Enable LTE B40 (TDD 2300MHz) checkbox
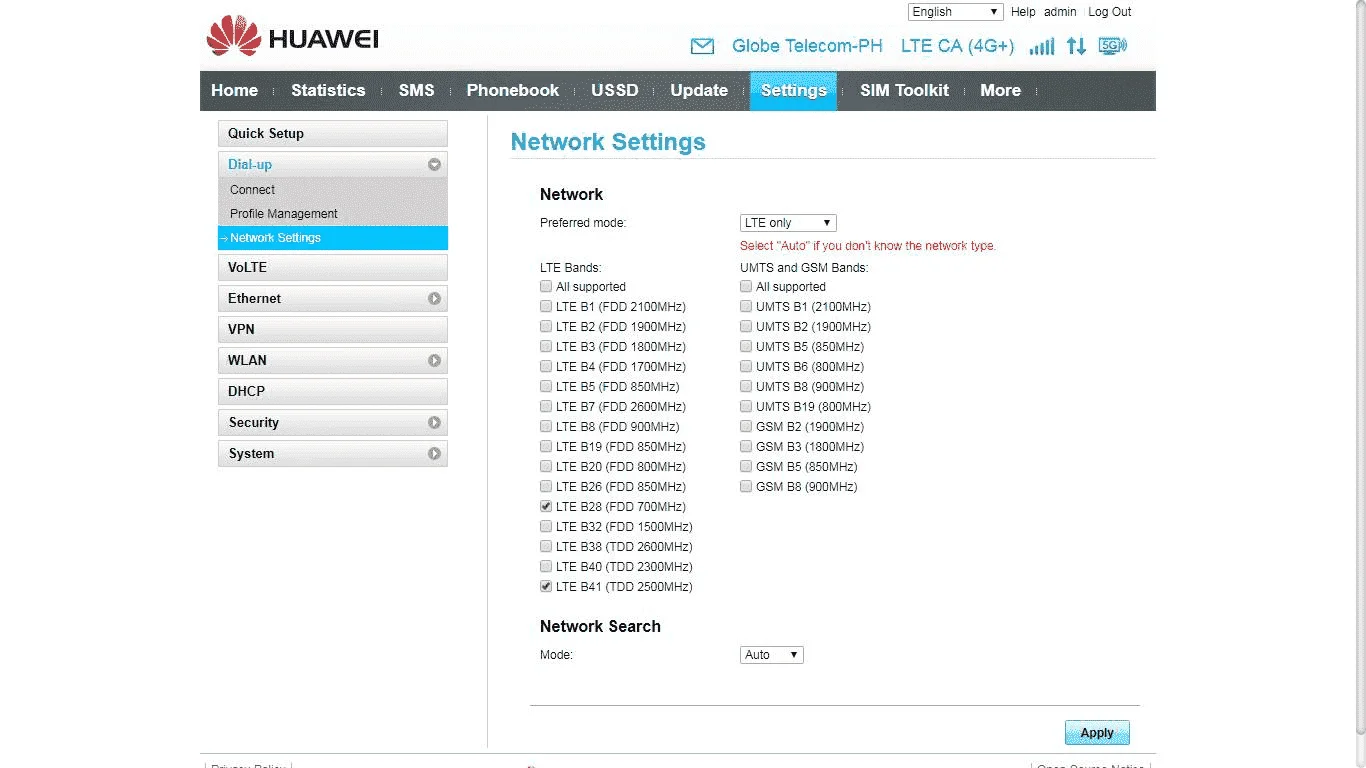This screenshot has width=1366, height=768. pyautogui.click(x=546, y=567)
